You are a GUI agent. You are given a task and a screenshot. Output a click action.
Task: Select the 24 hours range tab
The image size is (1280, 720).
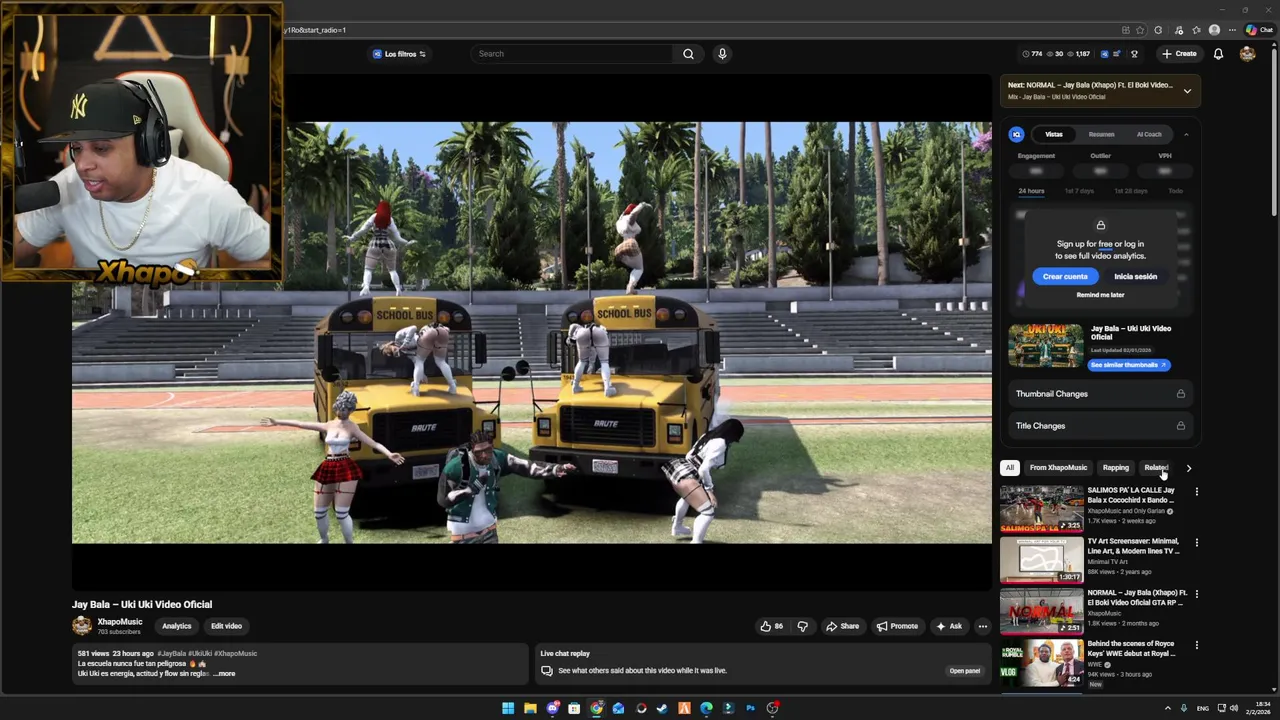click(x=1031, y=191)
